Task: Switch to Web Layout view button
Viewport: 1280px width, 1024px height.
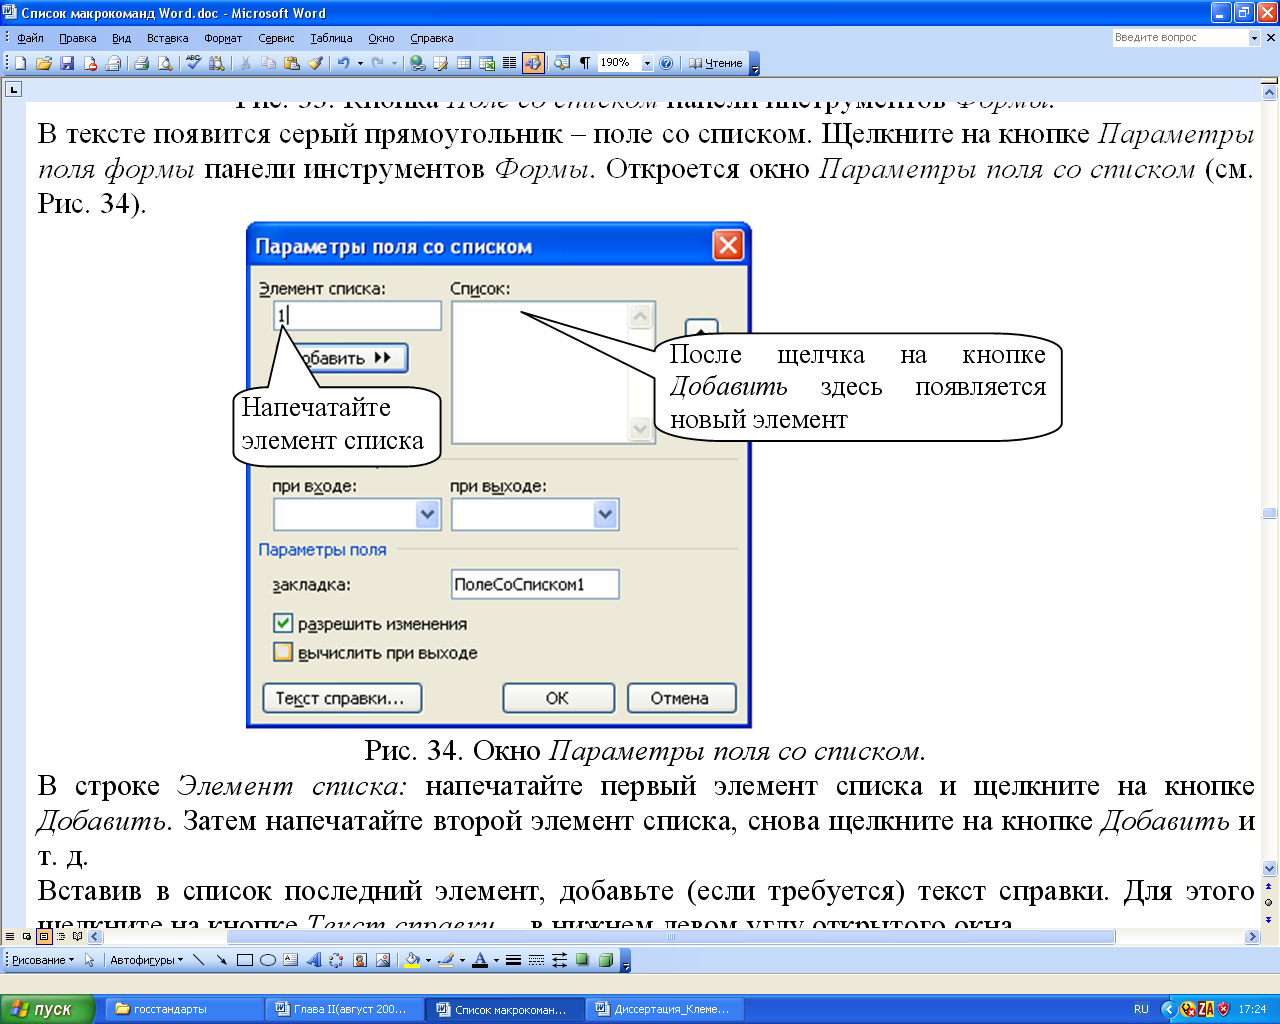Action: [27, 937]
